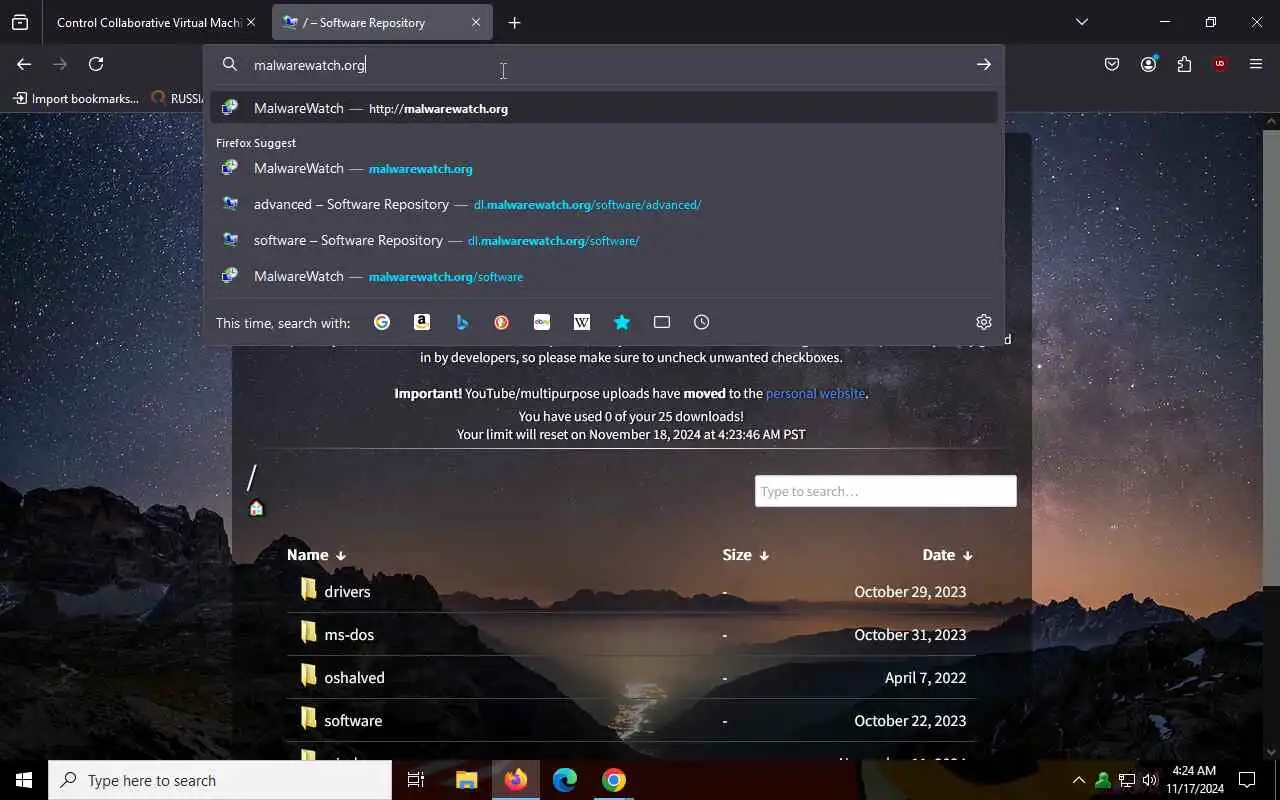
Task: Open the volume tray icon
Action: coord(1150,780)
